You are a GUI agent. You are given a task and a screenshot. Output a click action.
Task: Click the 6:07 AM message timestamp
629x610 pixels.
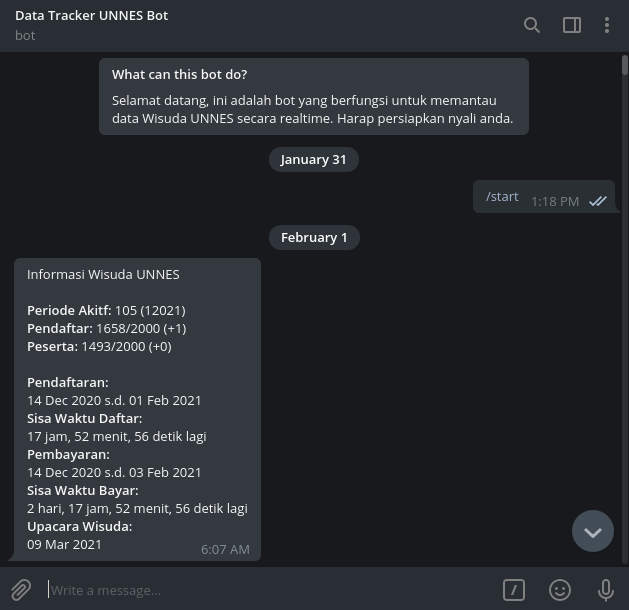225,549
